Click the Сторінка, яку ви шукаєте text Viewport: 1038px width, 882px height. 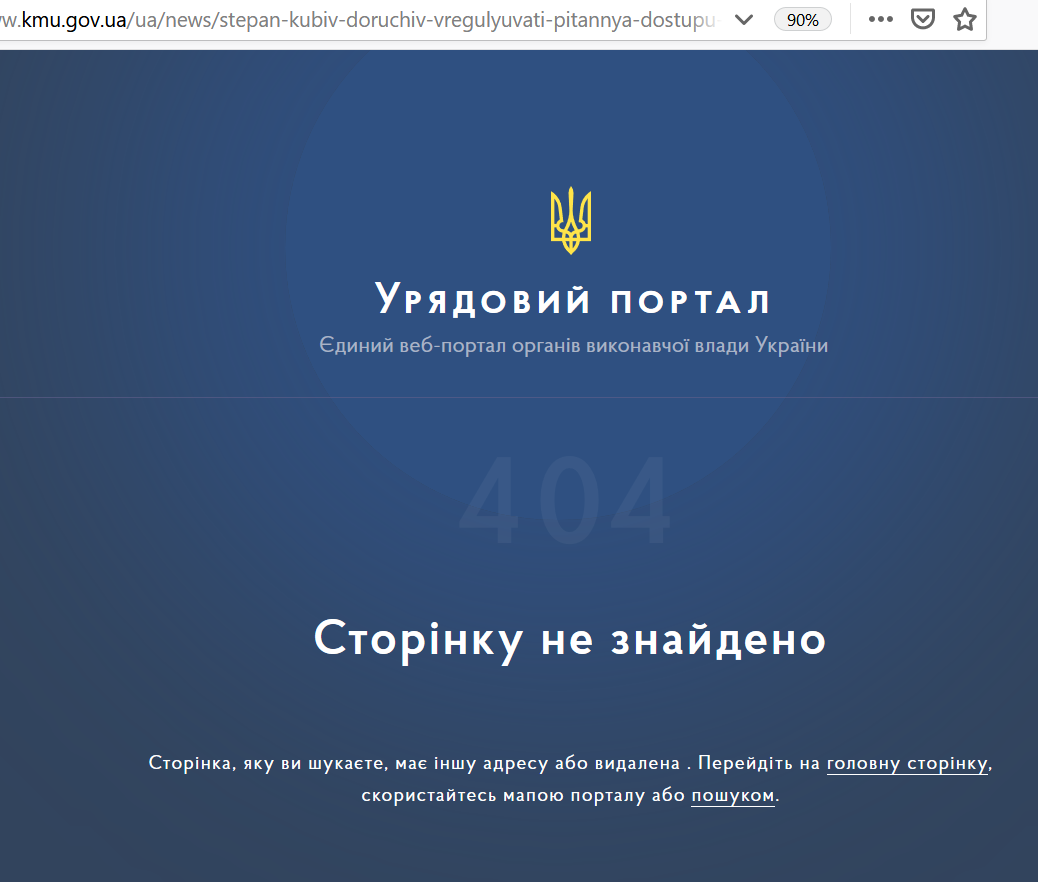(268, 764)
